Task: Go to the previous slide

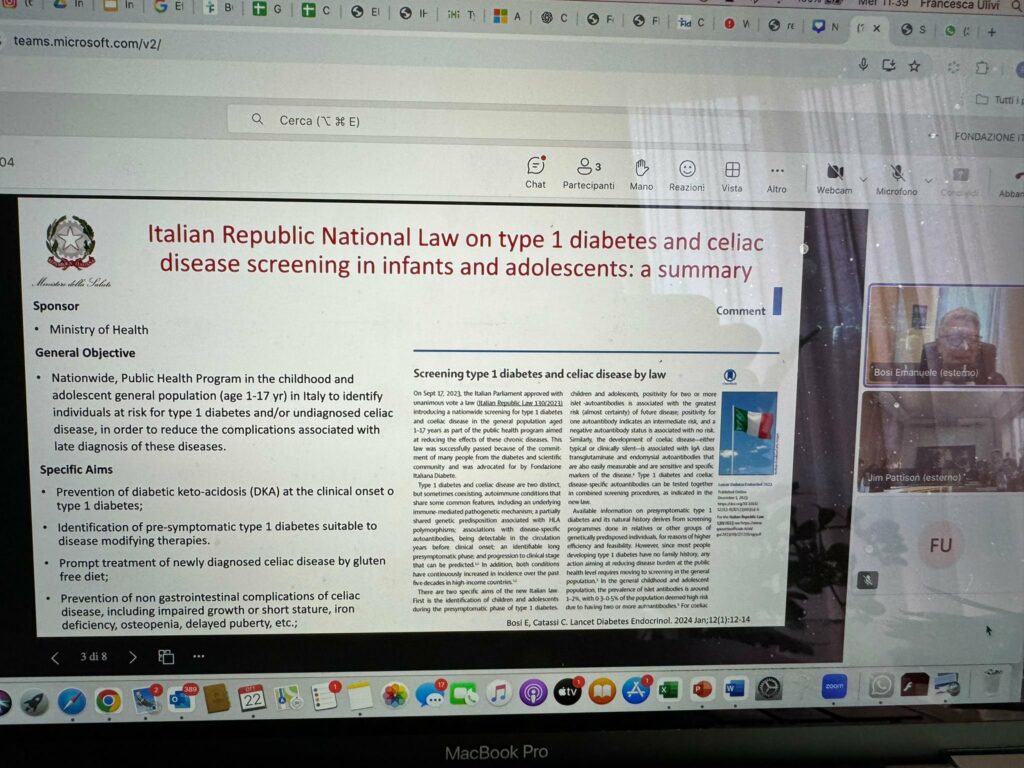Action: [x=55, y=657]
